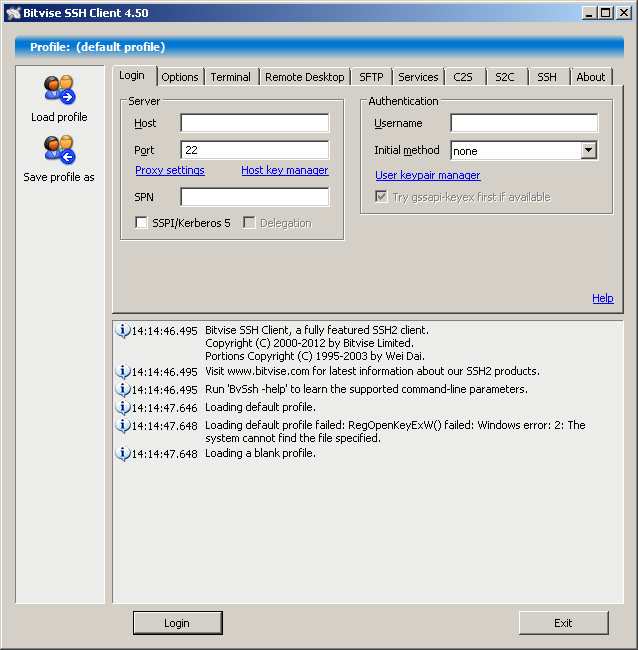Viewport: 638px width, 650px height.
Task: Click the Exit button
Action: click(563, 623)
